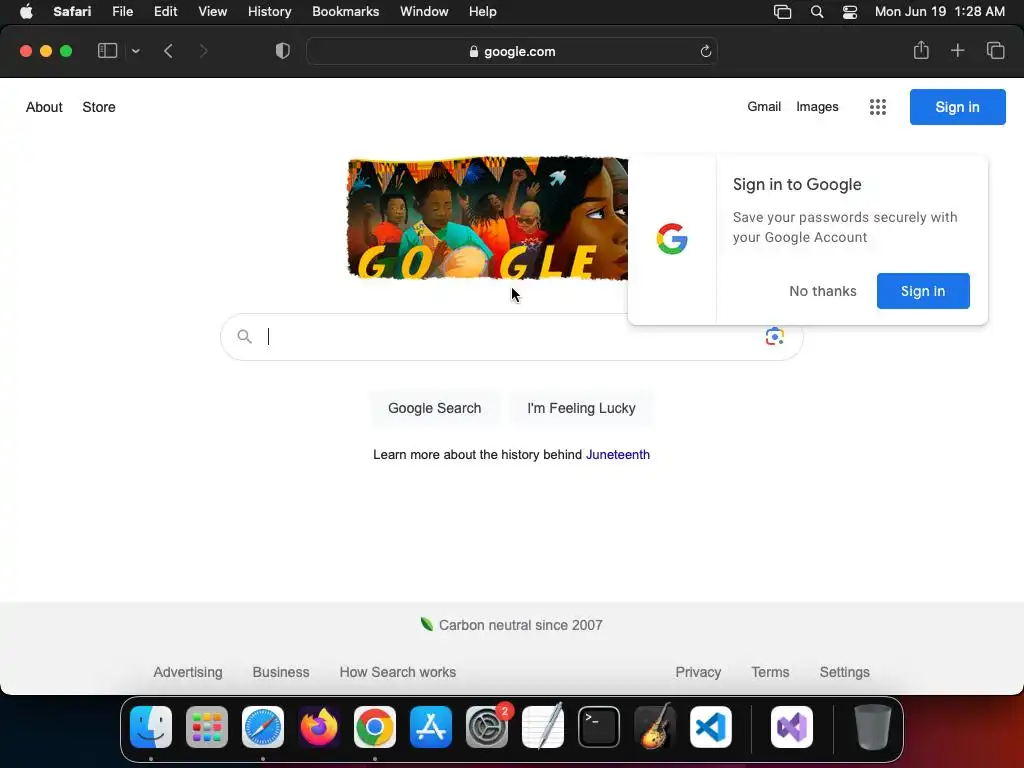Click I'm Feeling Lucky
1024x768 pixels.
581,408
